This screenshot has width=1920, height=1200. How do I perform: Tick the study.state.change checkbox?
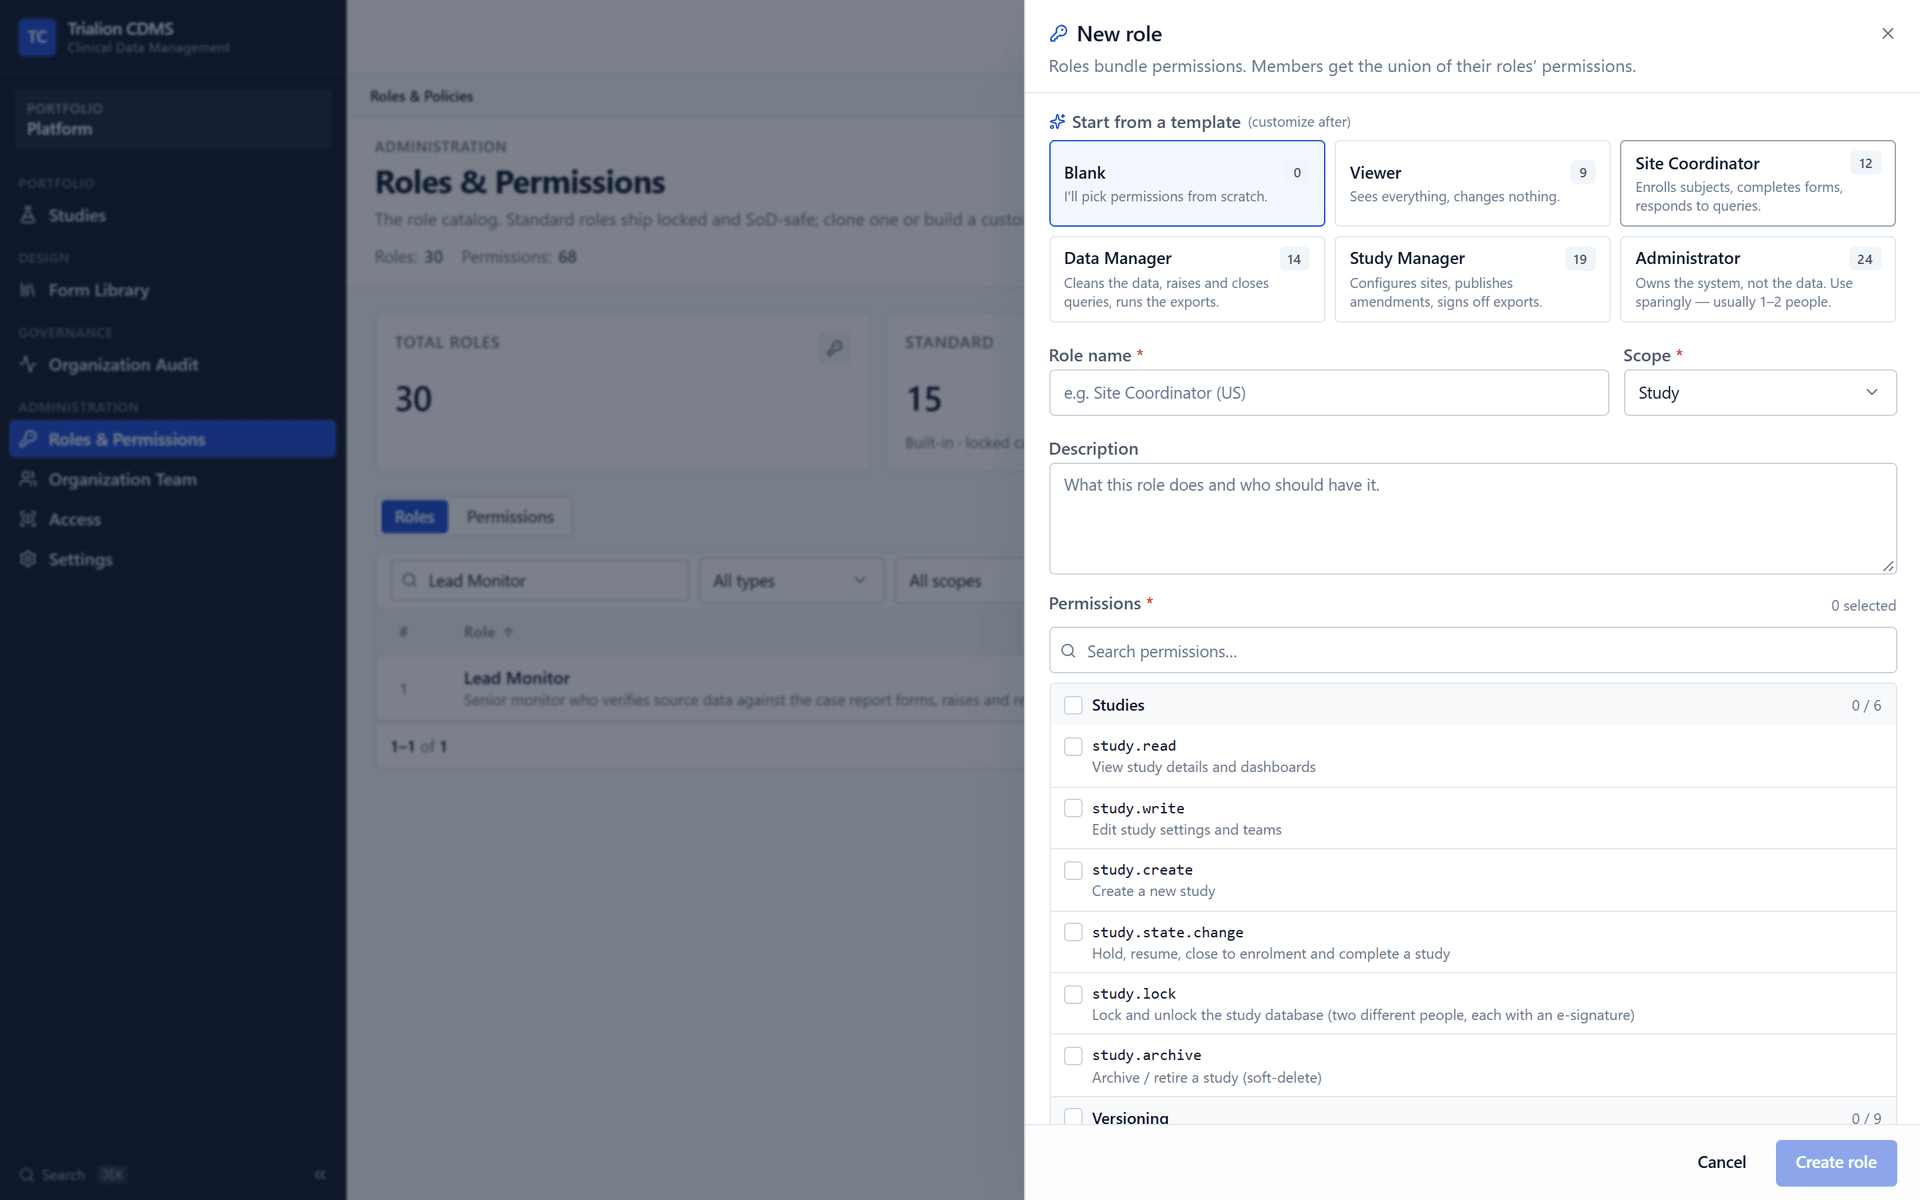(1073, 932)
